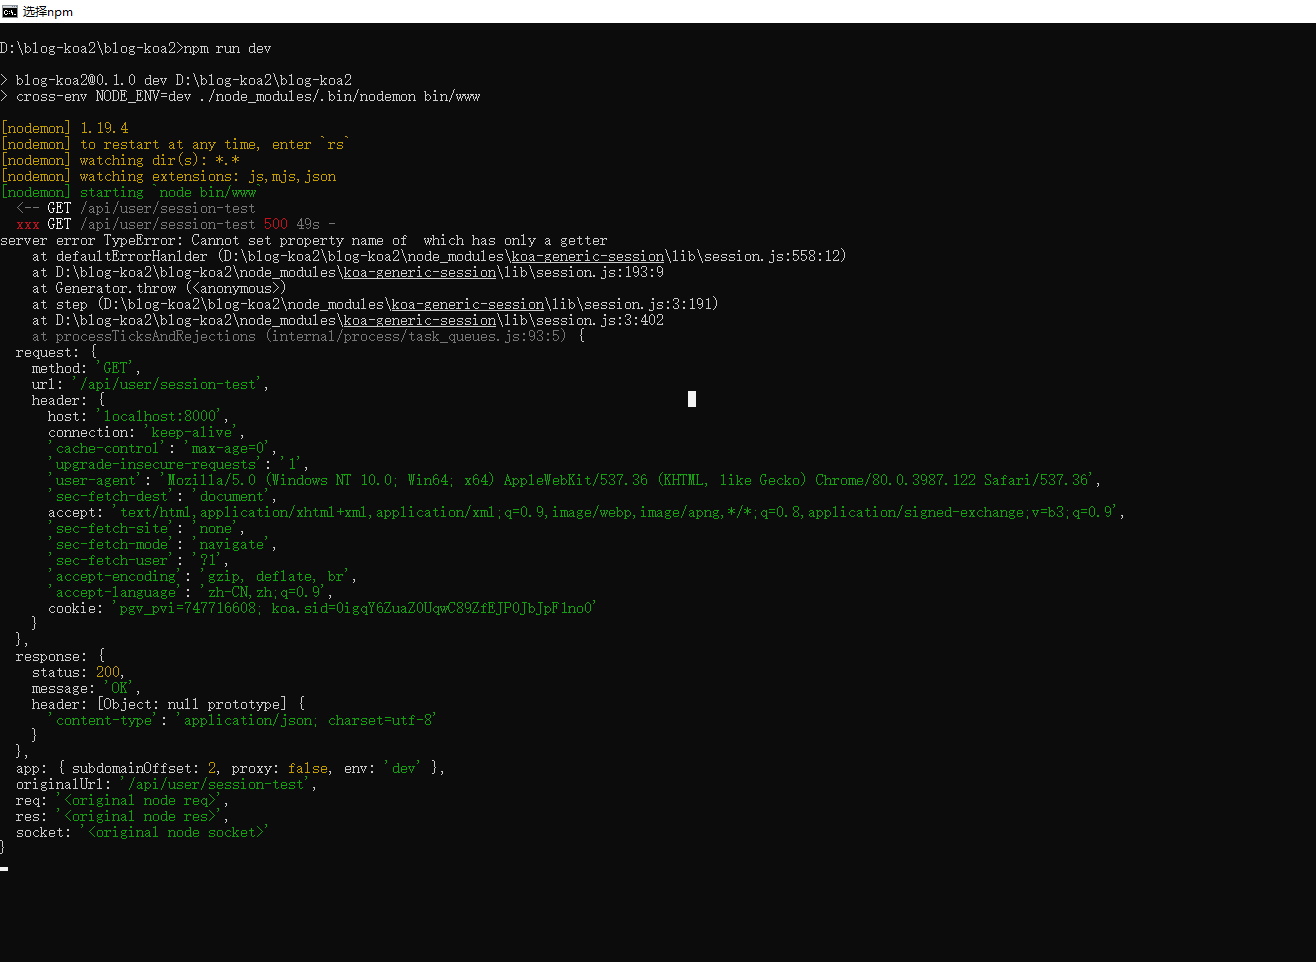Screen dimensions: 1316x962
Task: Click the 'at defaultErrorHanlder' stack trace line
Action: tap(439, 256)
